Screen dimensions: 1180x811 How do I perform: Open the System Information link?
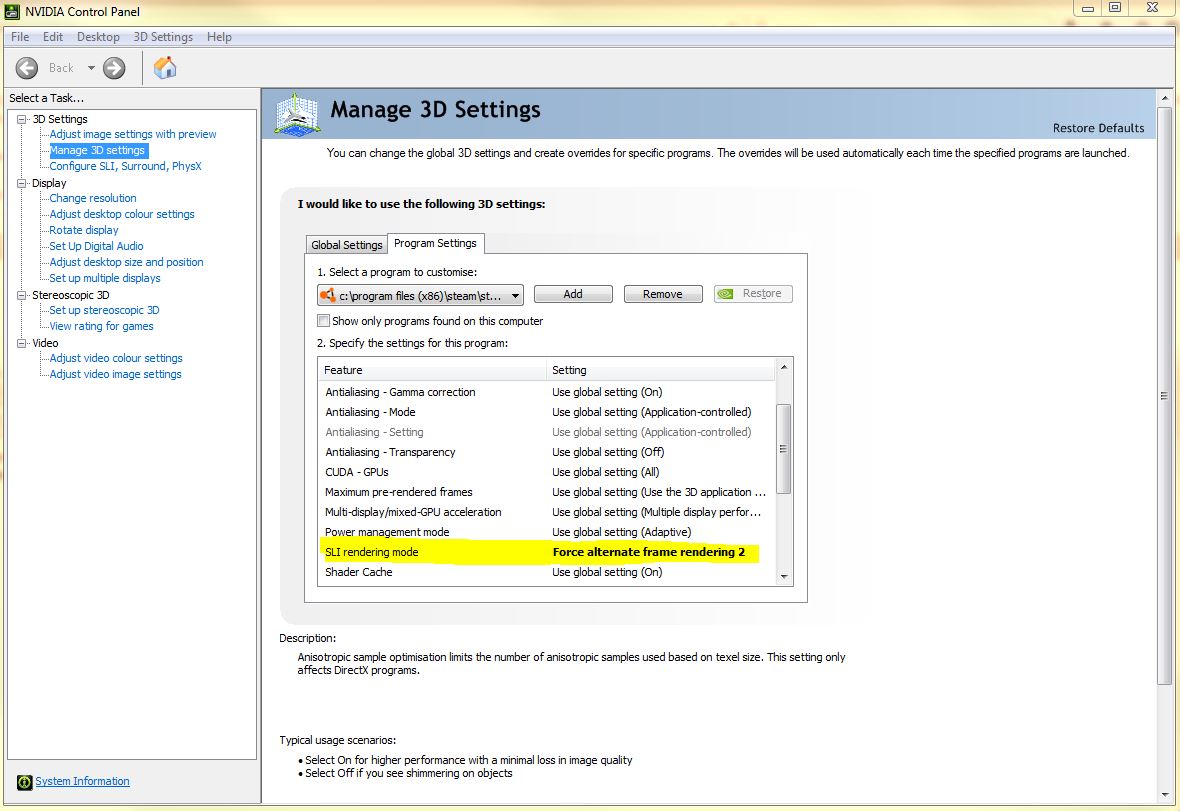tap(82, 782)
